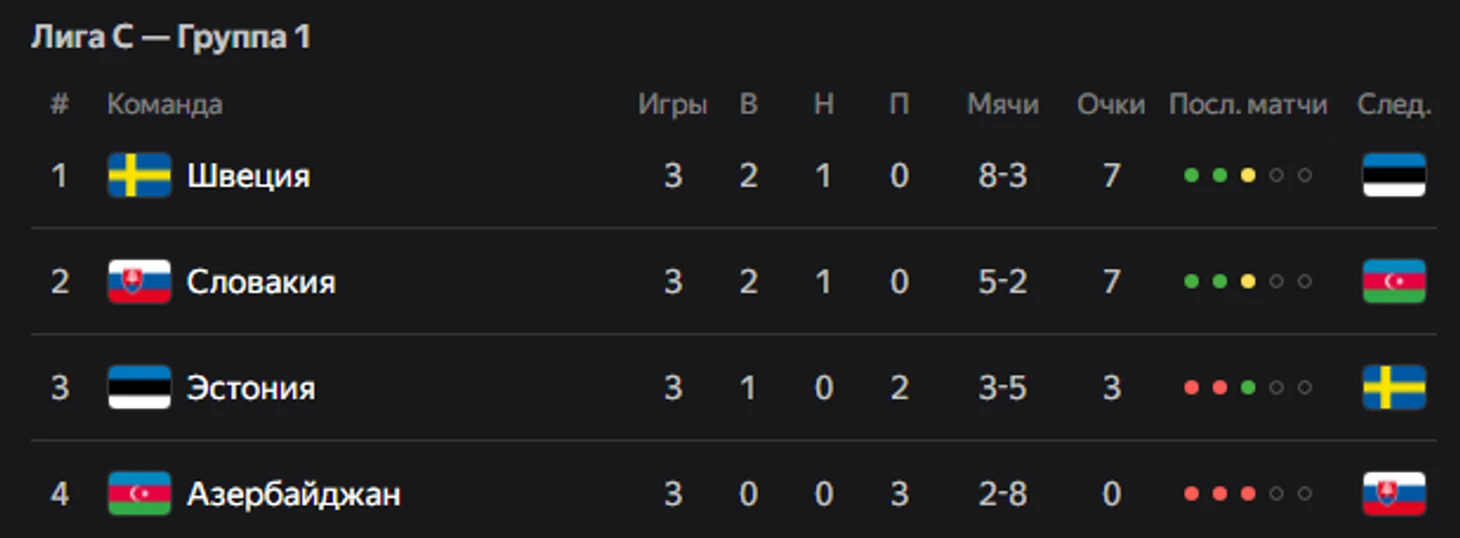Click Sweden's flag icon beside Швеция
1460x538 pixels.
click(139, 176)
